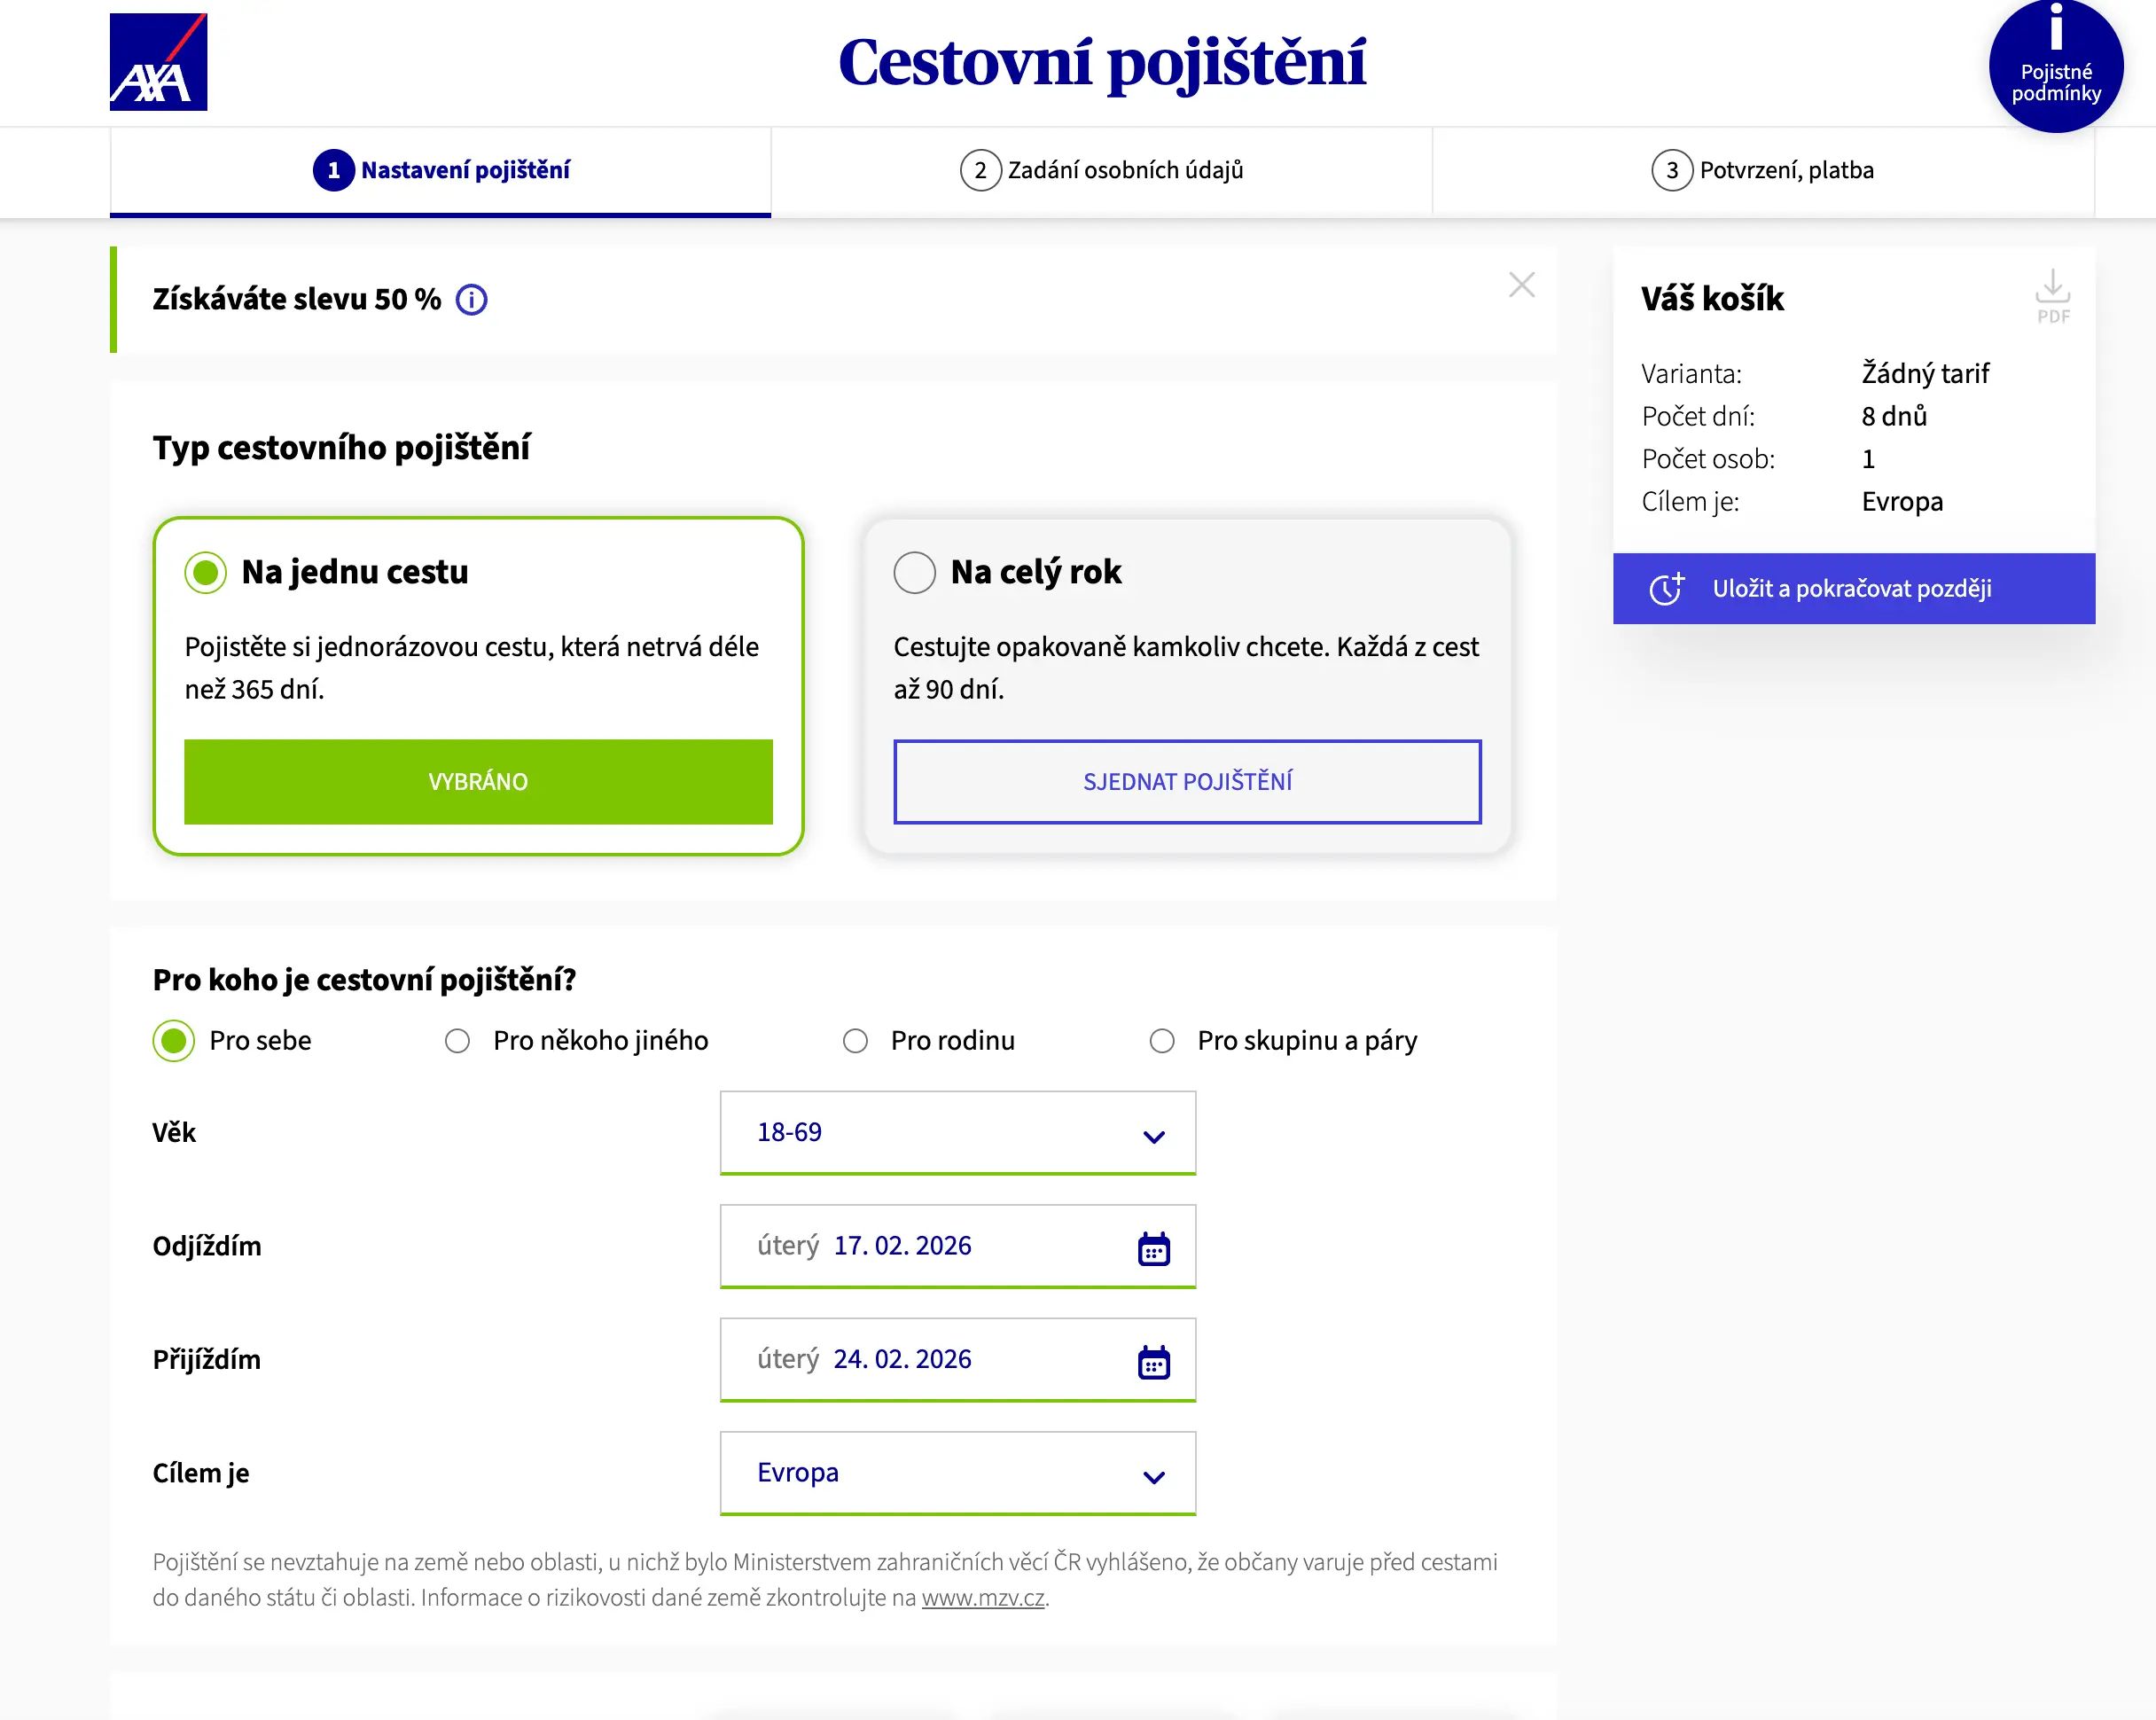Click the AXA logo
This screenshot has width=2156, height=1720.
click(158, 62)
